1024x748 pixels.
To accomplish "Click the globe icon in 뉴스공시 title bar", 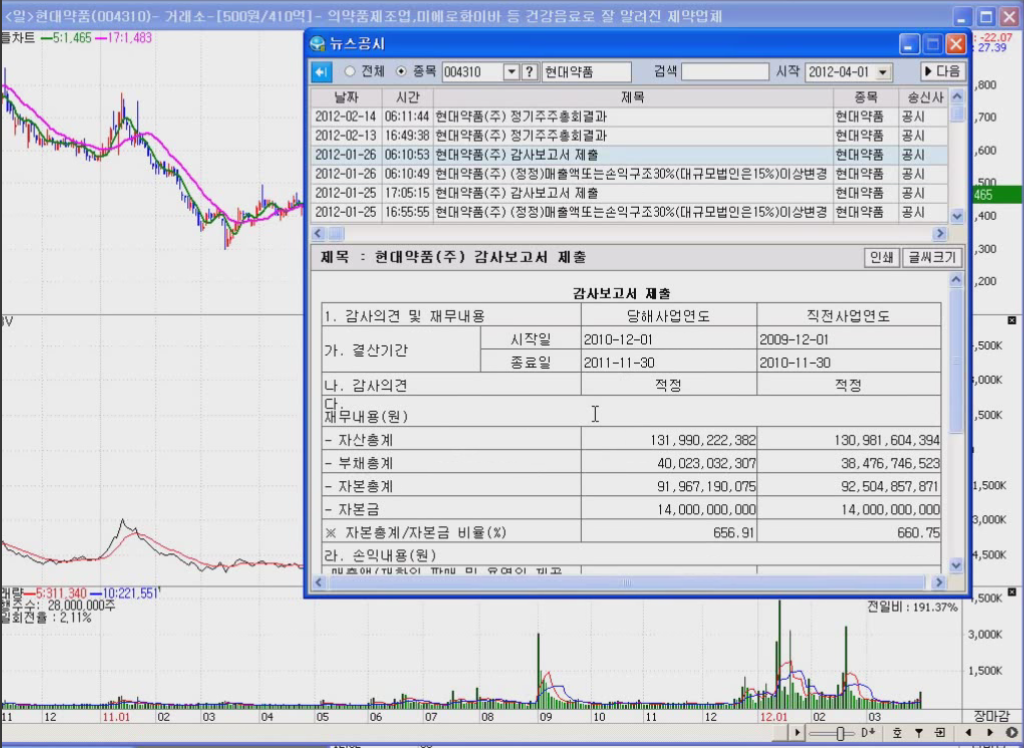I will pos(317,44).
